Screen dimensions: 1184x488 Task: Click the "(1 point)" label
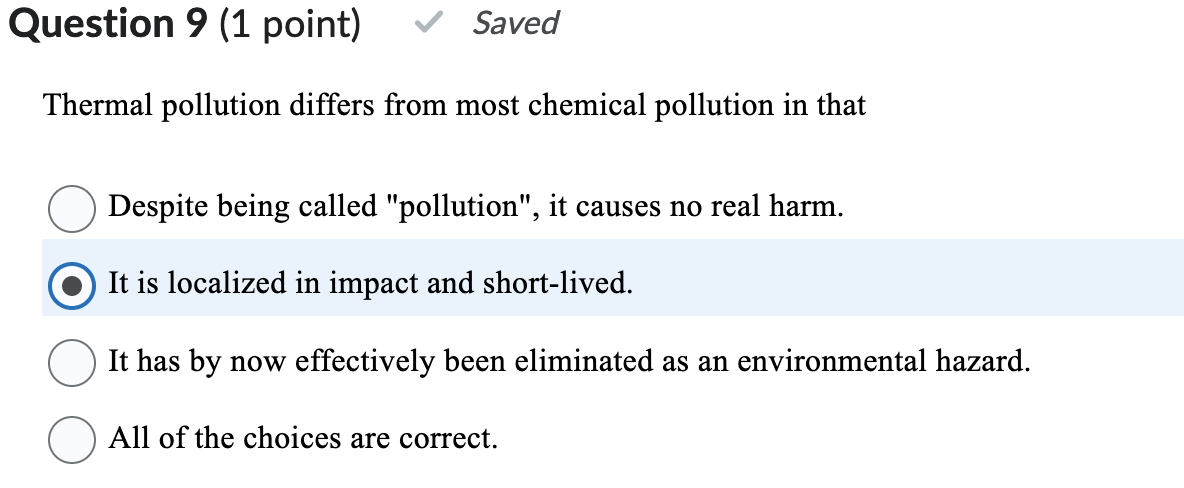288,24
